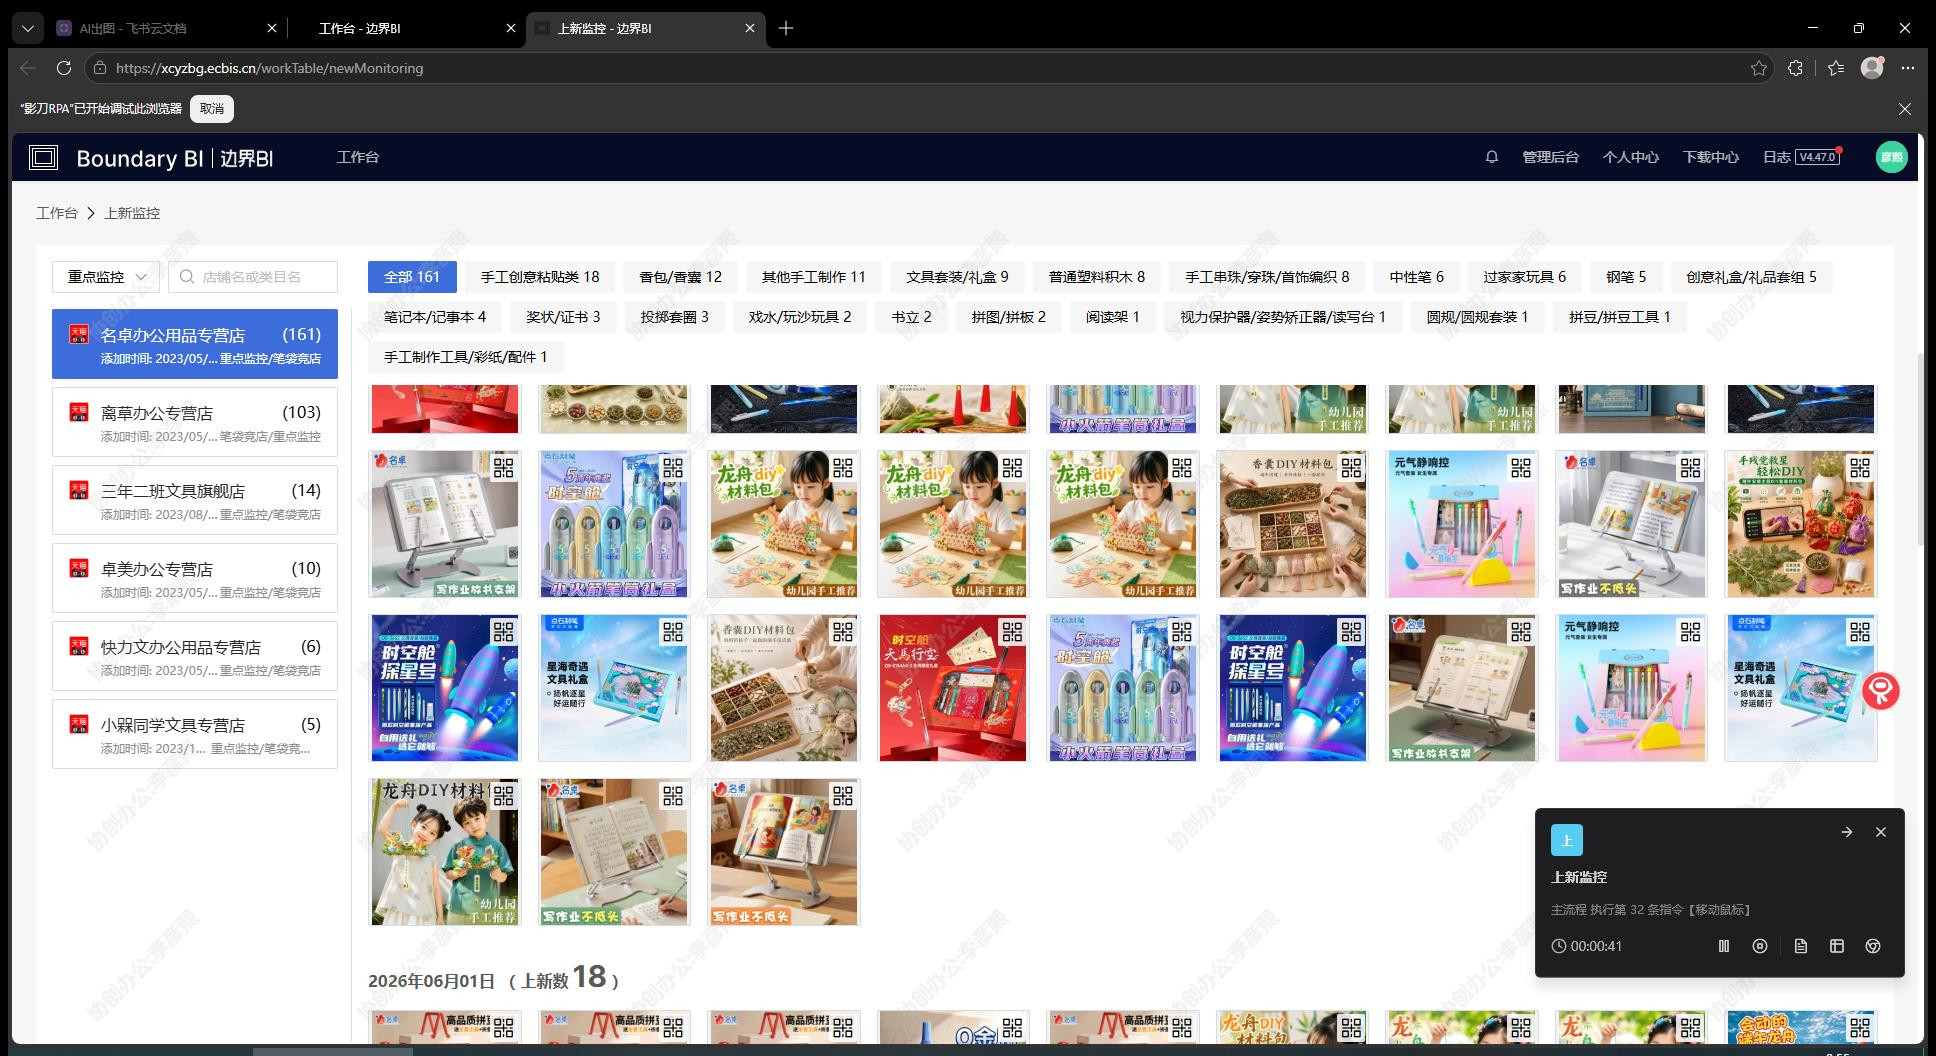The image size is (1936, 1056).
Task: Filter by 钢笔 5 category
Action: (x=1626, y=277)
